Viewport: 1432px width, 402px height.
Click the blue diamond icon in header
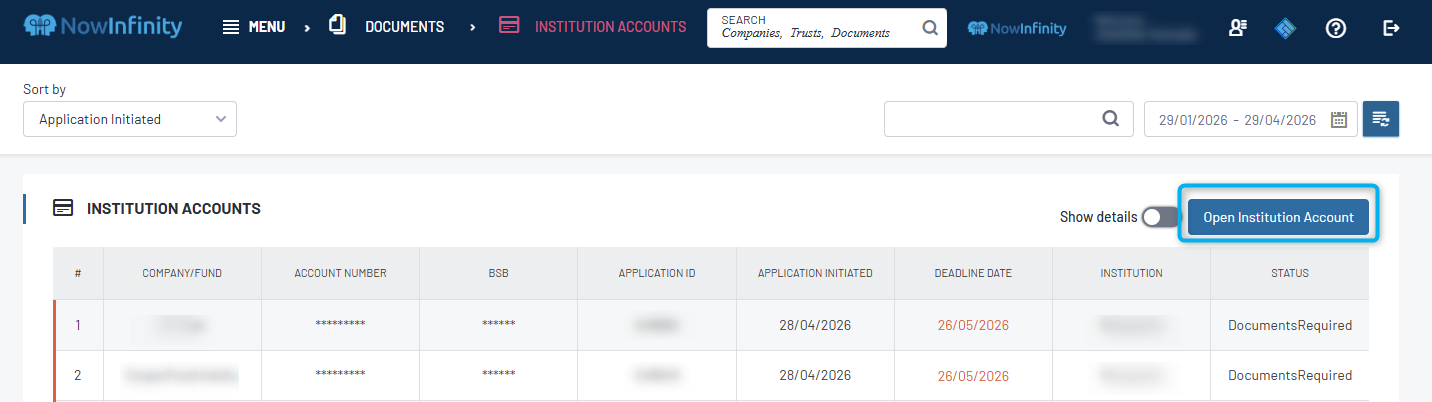[x=1285, y=28]
